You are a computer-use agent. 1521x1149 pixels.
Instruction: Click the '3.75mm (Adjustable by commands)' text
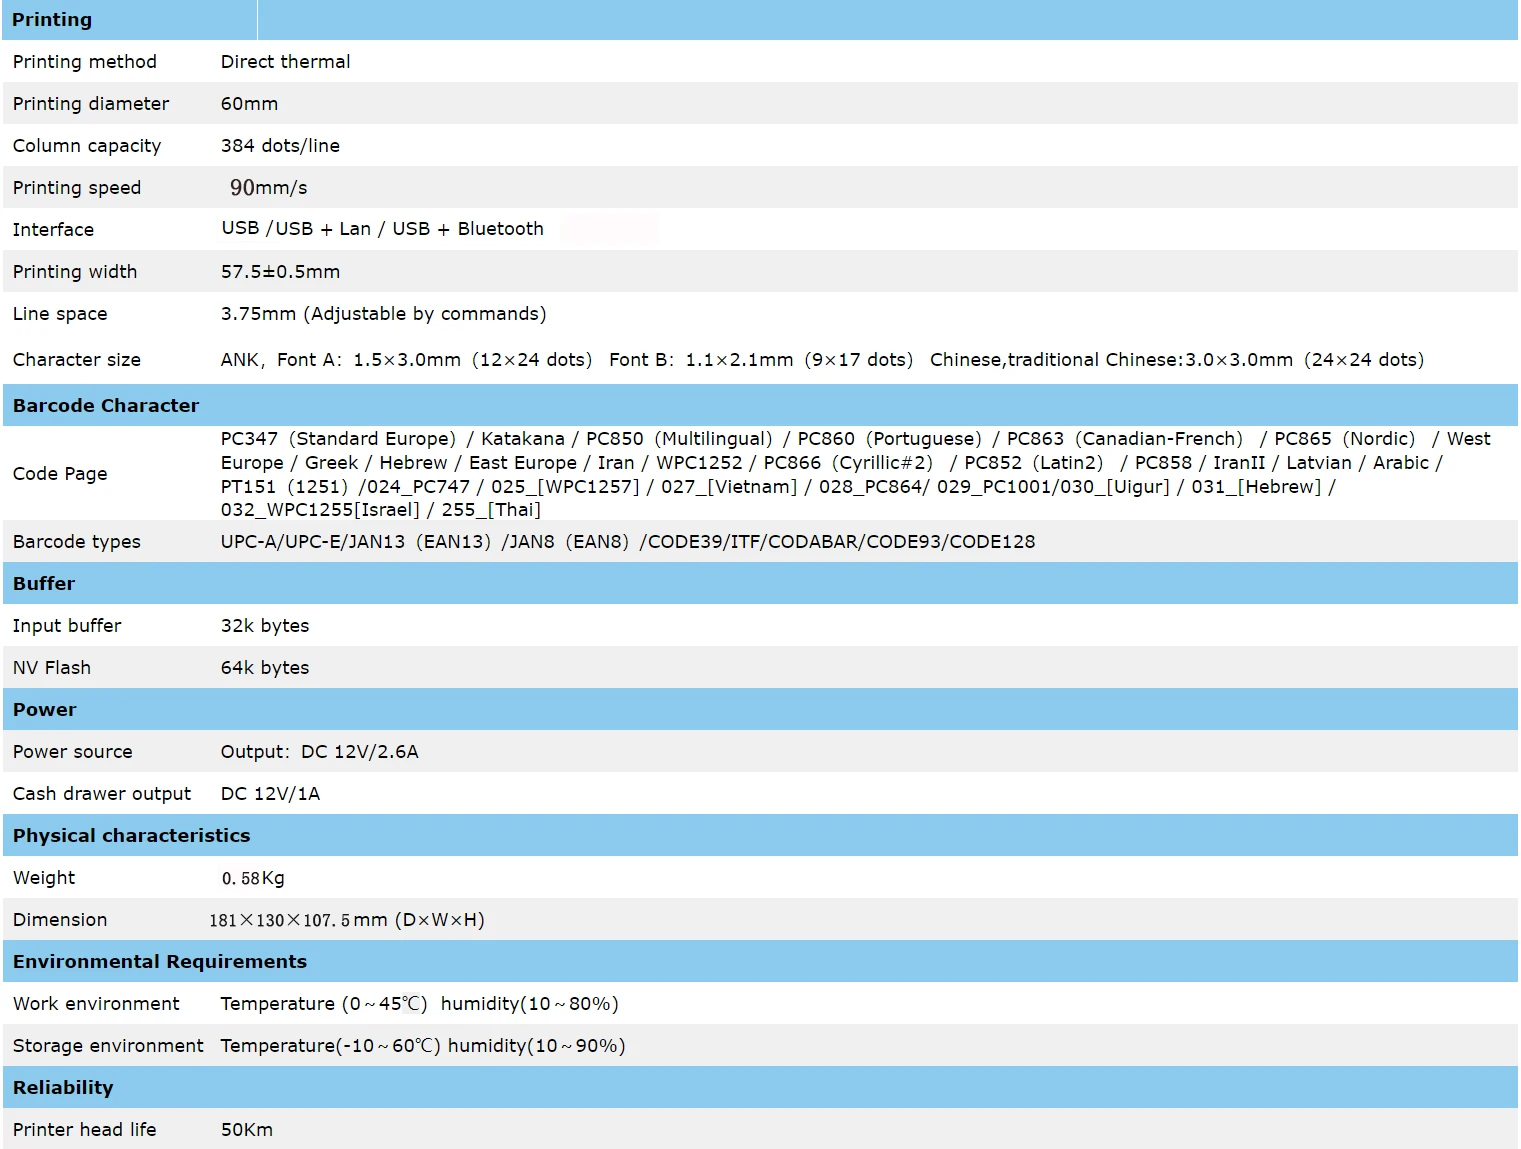click(x=383, y=314)
